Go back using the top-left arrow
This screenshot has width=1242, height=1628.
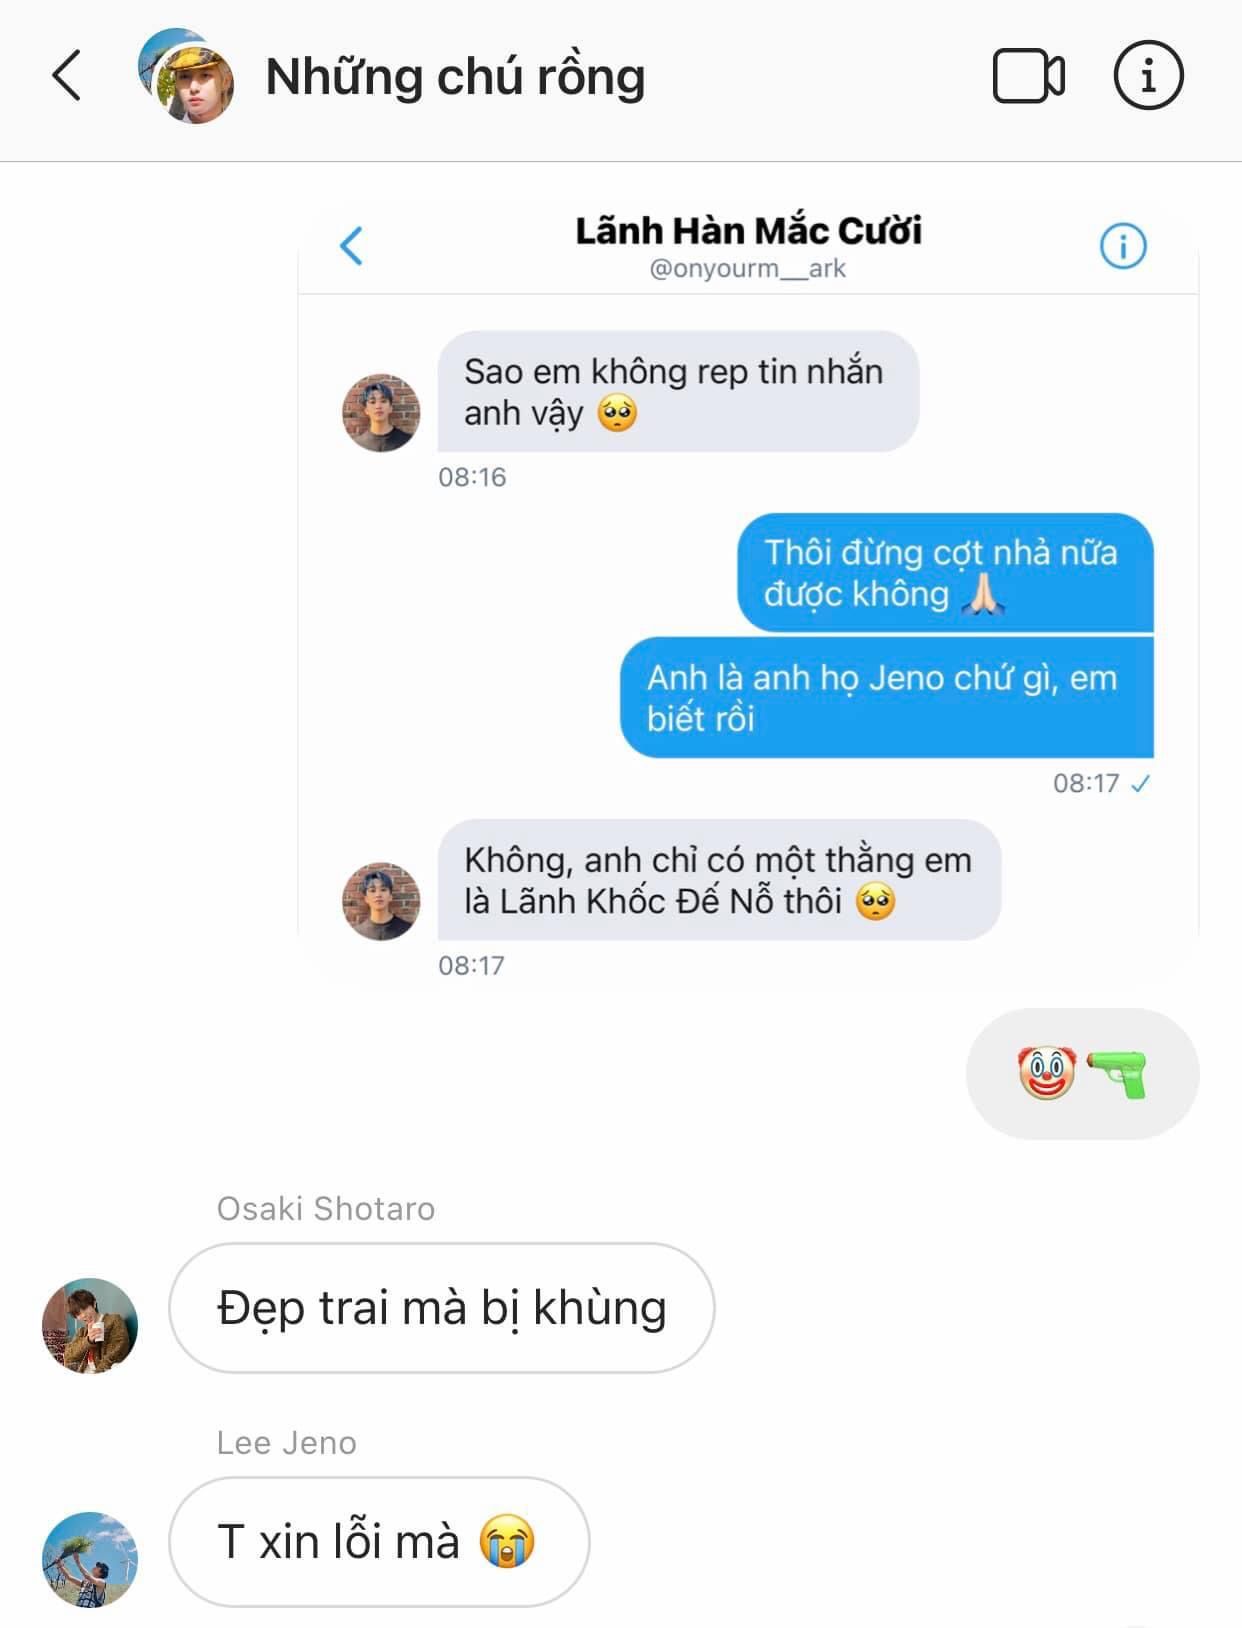pyautogui.click(x=66, y=76)
